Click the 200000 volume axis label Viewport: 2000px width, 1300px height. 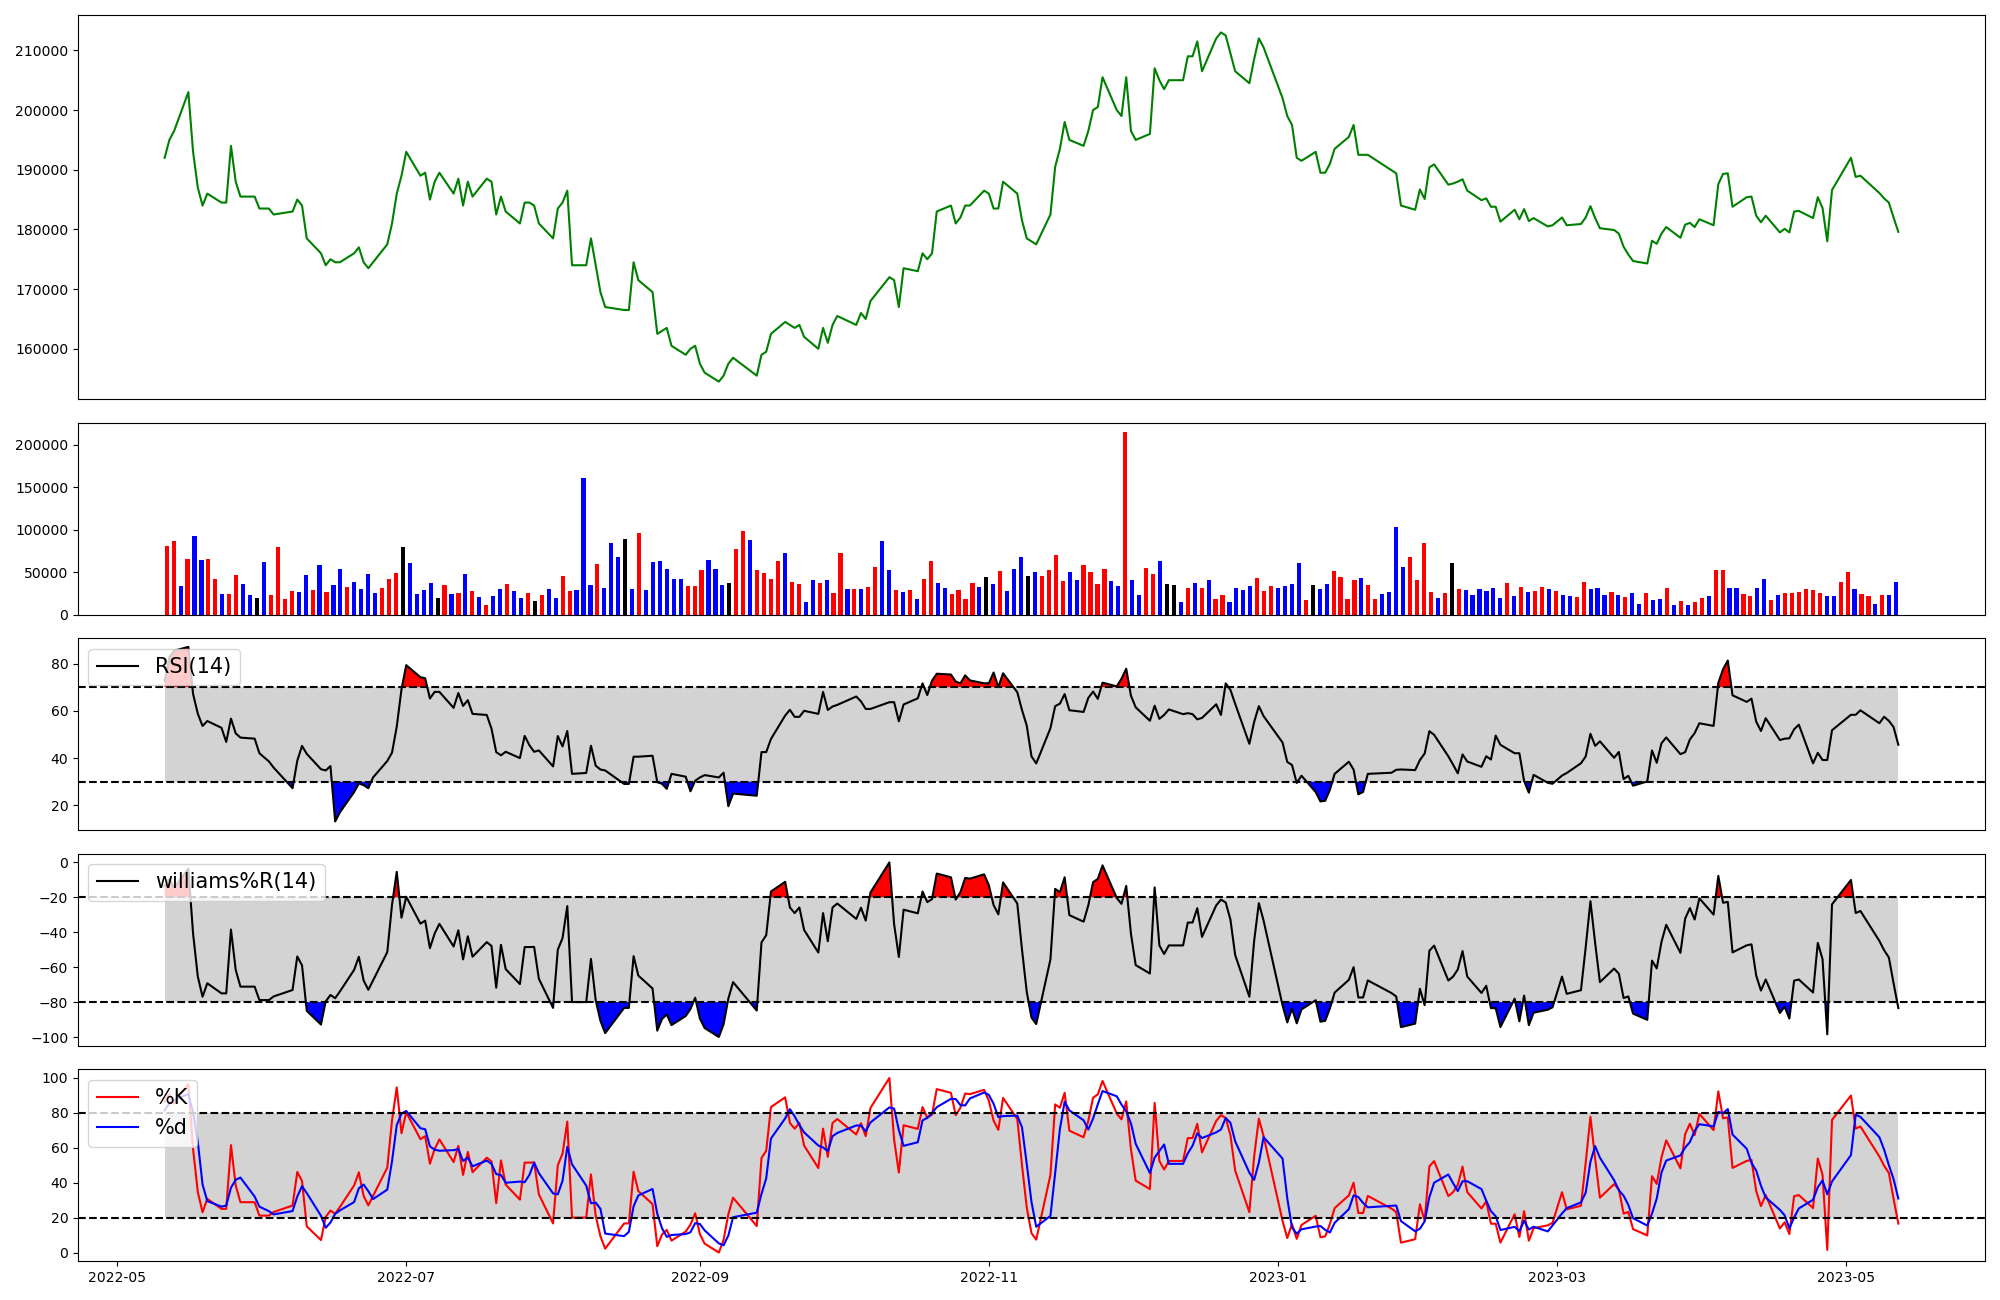tap(41, 445)
